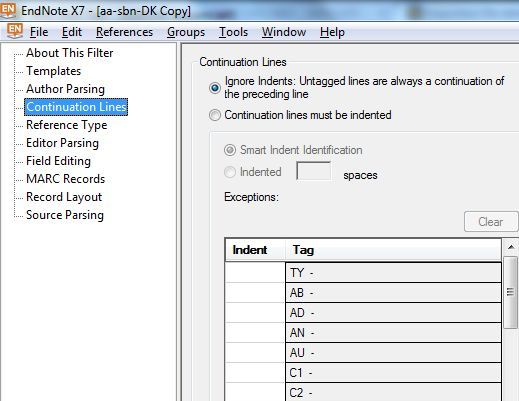Open MARC Records settings

[65, 179]
